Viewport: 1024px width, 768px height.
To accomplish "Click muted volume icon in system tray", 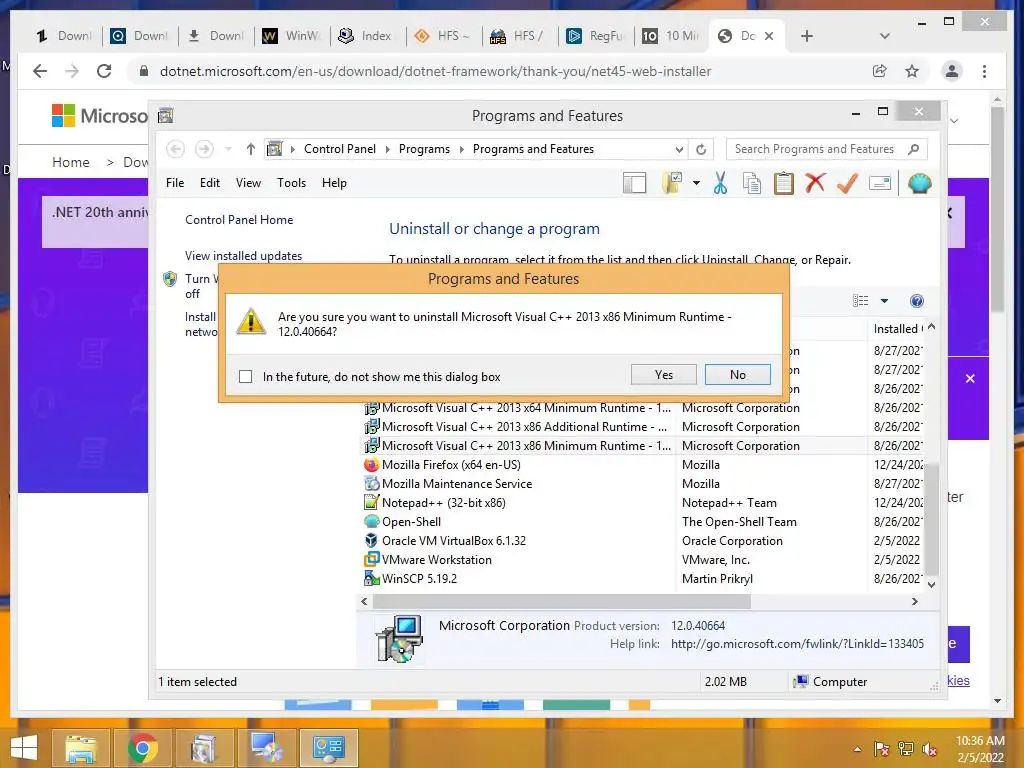I will (x=929, y=749).
